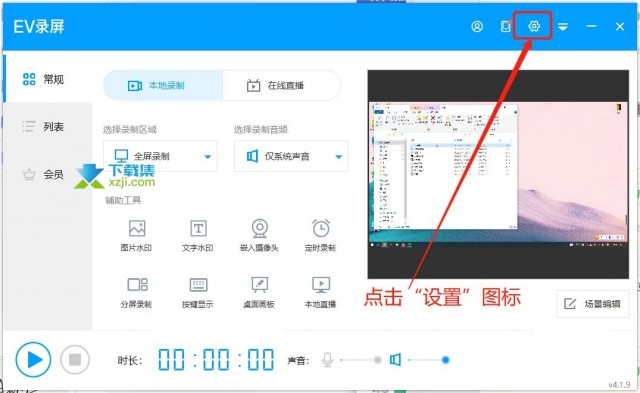Image resolution: width=640 pixels, height=393 pixels.
Task: Open the 嵌入摄像头 tool
Action: [259, 235]
